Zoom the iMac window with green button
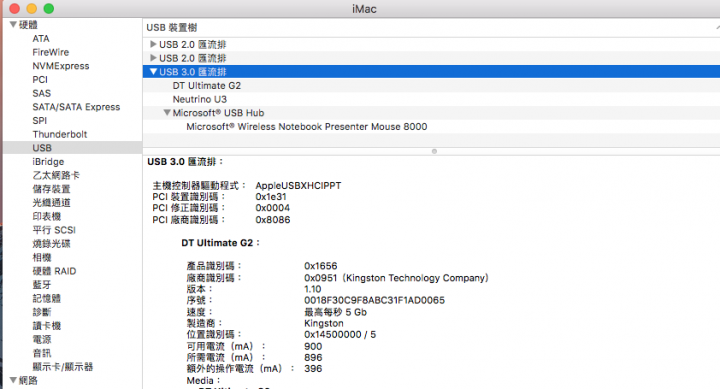The width and height of the screenshot is (720, 389). coord(49,9)
